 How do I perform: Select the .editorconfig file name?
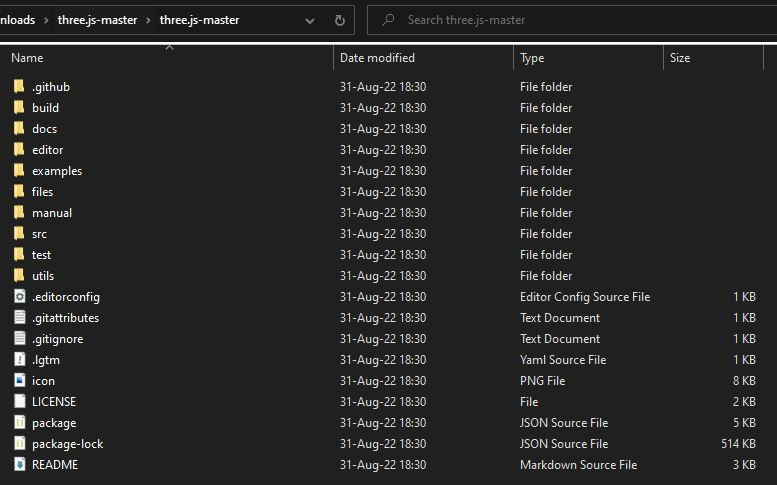coord(66,297)
